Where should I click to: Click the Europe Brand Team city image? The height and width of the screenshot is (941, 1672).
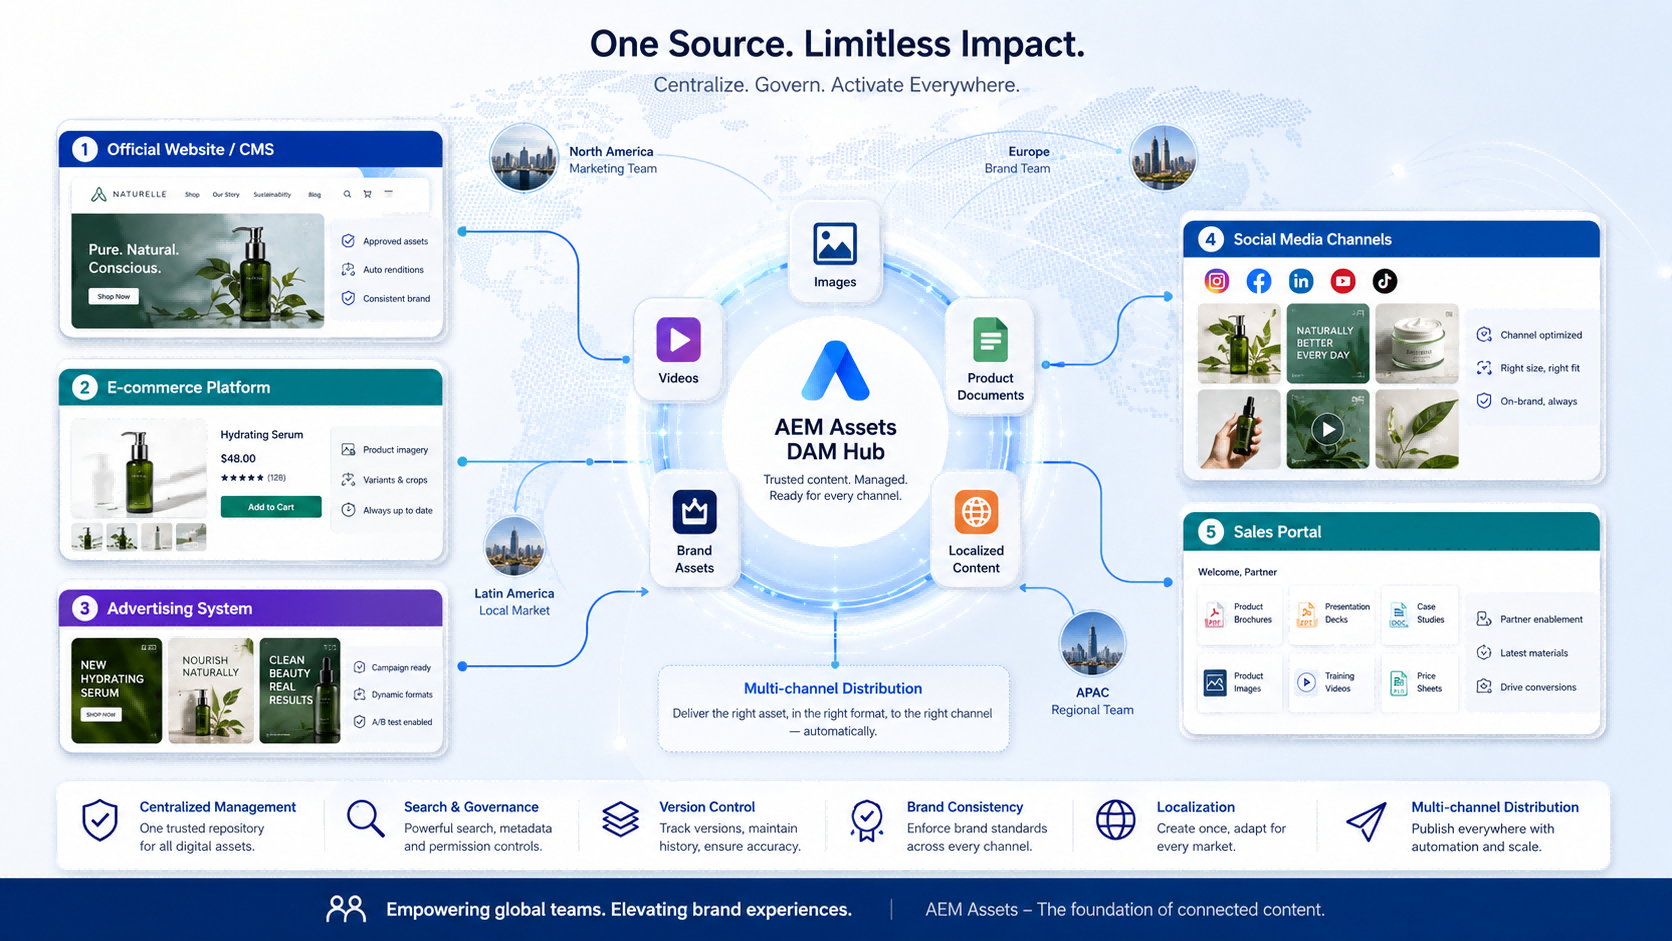(1163, 158)
